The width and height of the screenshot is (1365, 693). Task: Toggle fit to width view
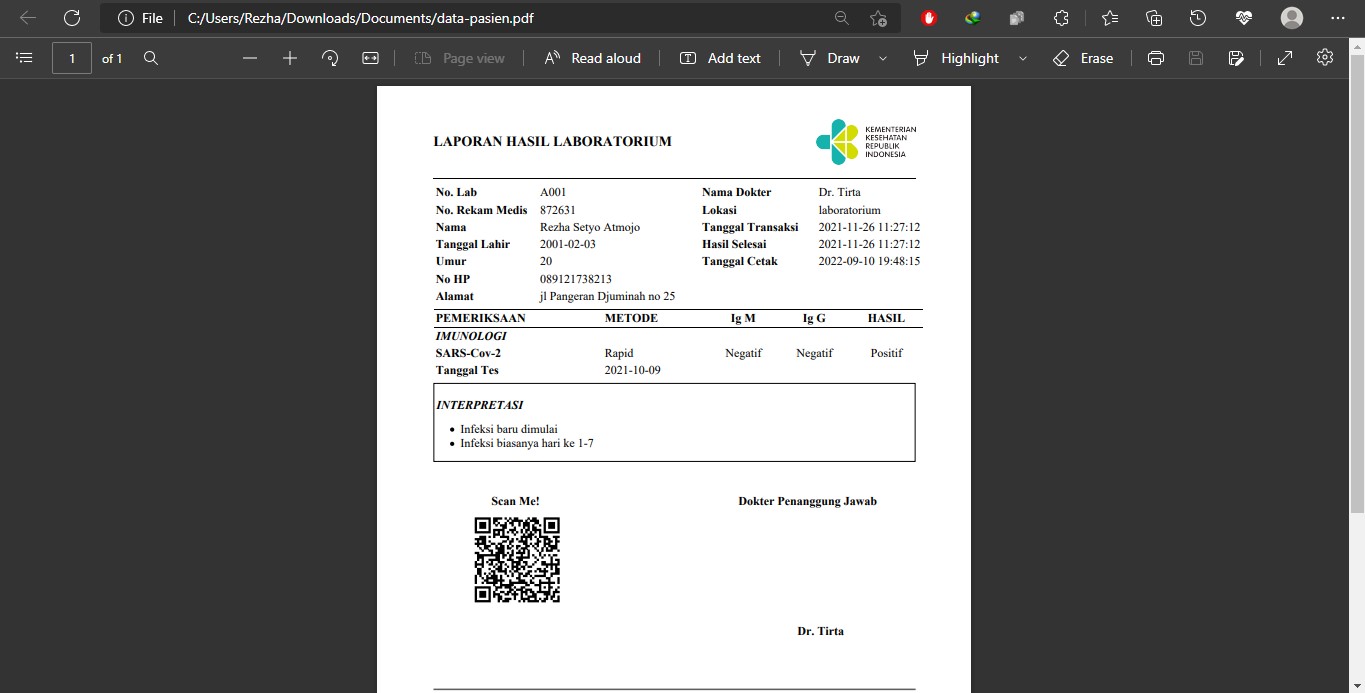pos(370,58)
